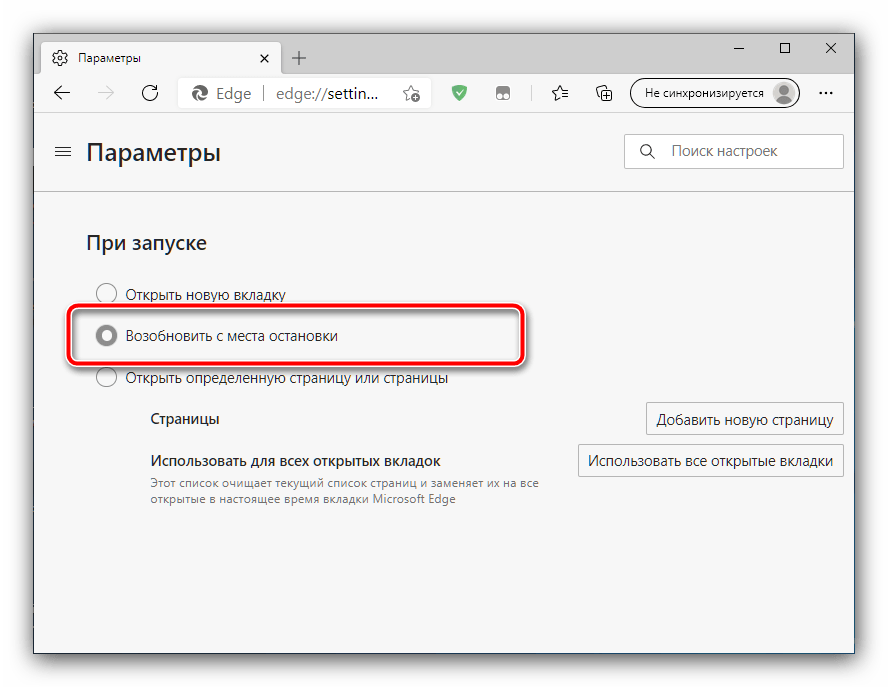Reload the page with the refresh icon
888x687 pixels.
tap(150, 93)
